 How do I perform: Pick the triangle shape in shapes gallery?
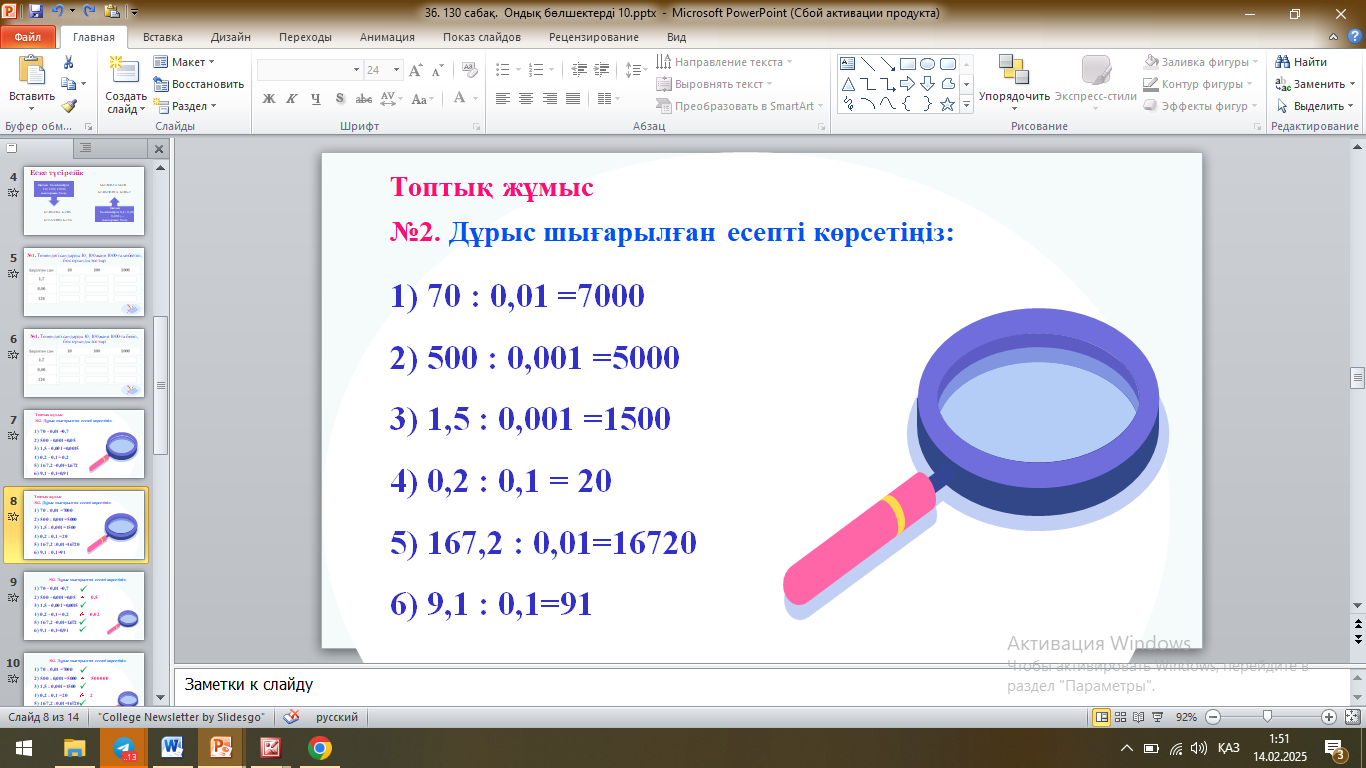[849, 83]
